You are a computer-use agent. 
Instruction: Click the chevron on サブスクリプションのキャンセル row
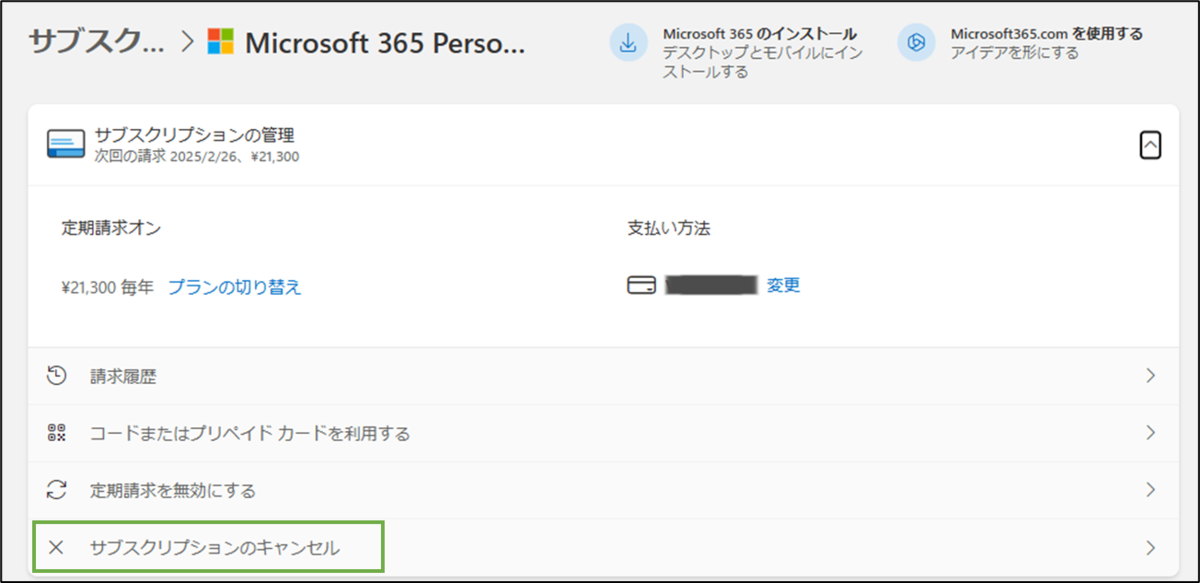(x=1151, y=547)
